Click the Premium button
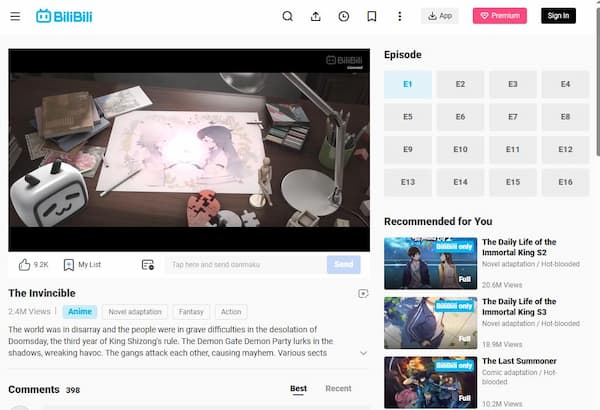600x410 pixels. coord(500,16)
